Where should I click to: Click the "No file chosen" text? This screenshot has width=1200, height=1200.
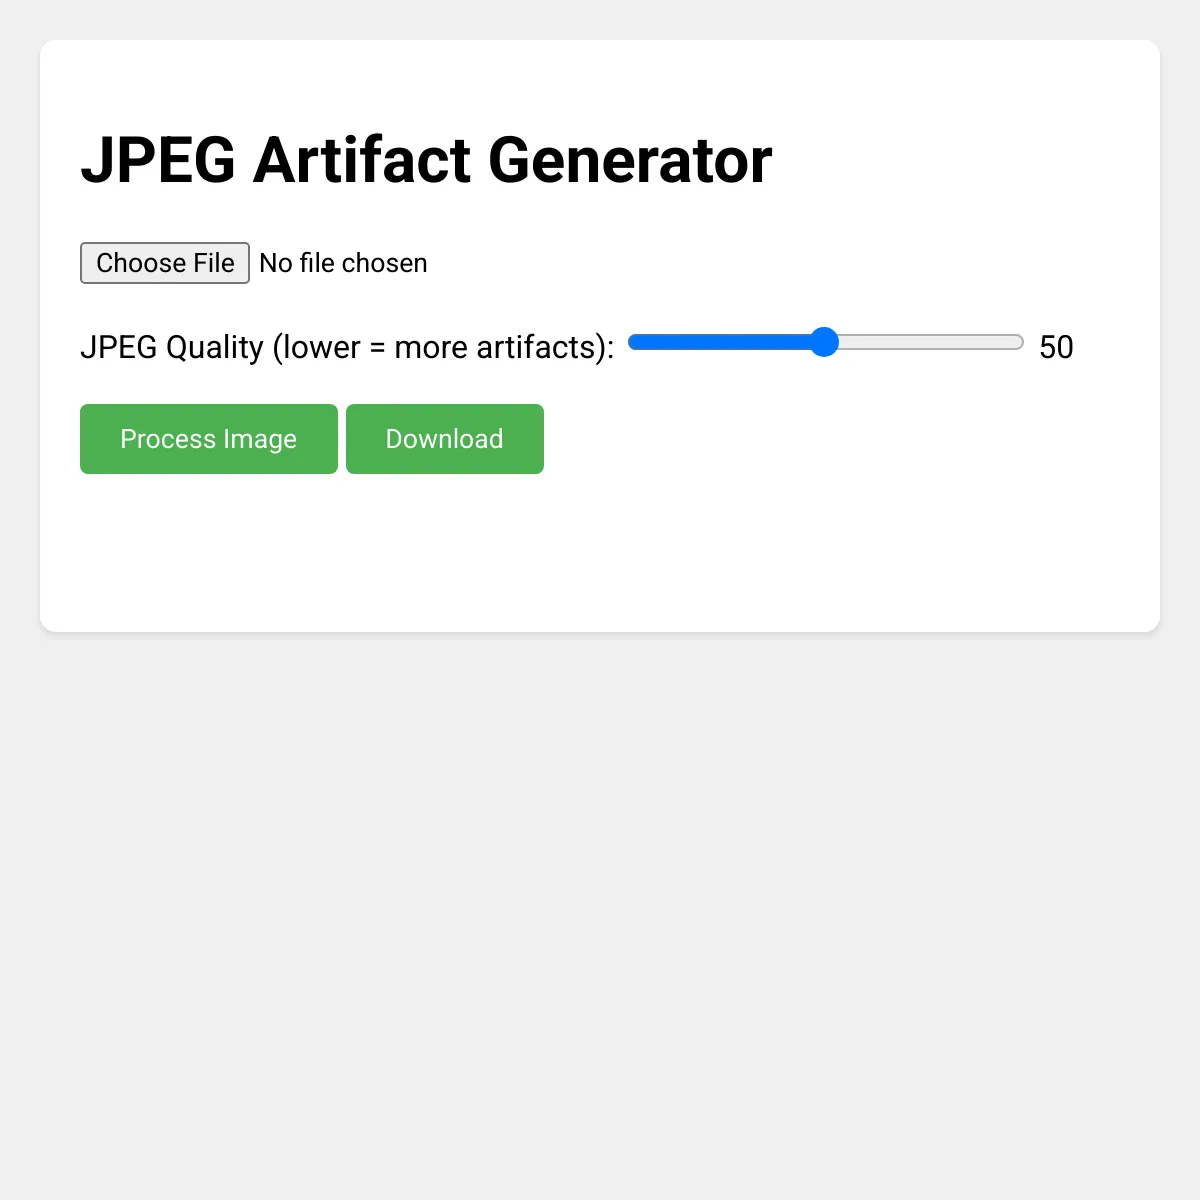pos(343,263)
